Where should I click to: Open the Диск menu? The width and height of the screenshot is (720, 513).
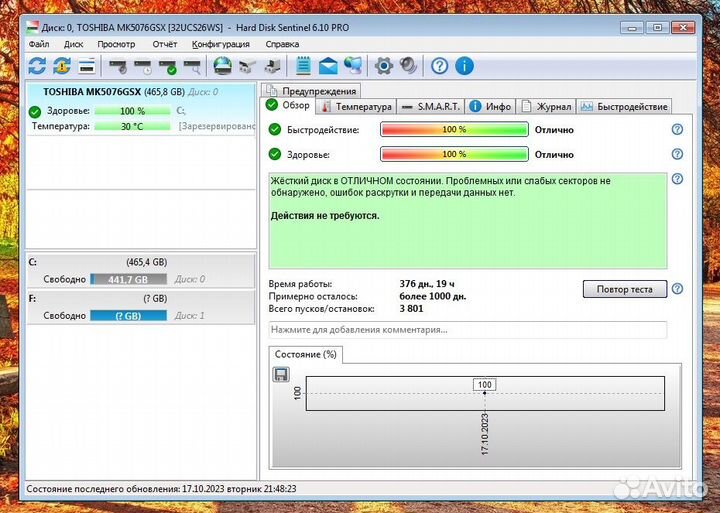click(73, 44)
